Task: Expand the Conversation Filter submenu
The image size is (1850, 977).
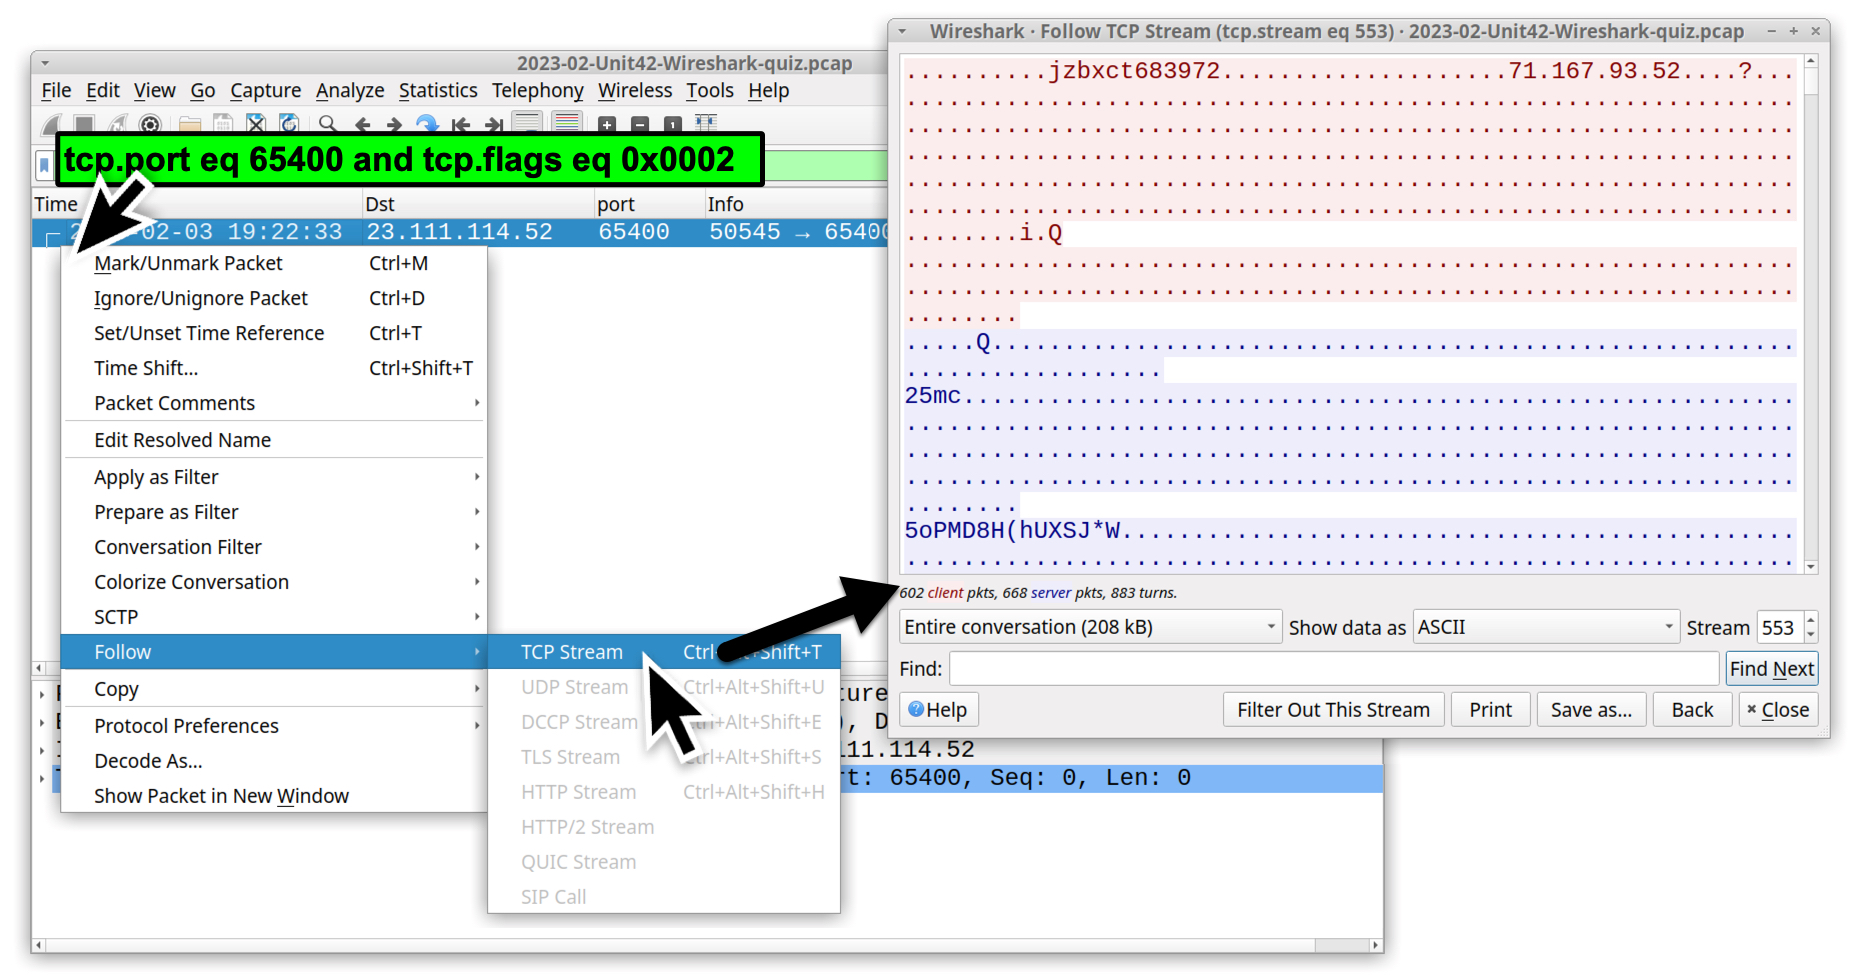Action: coord(274,547)
